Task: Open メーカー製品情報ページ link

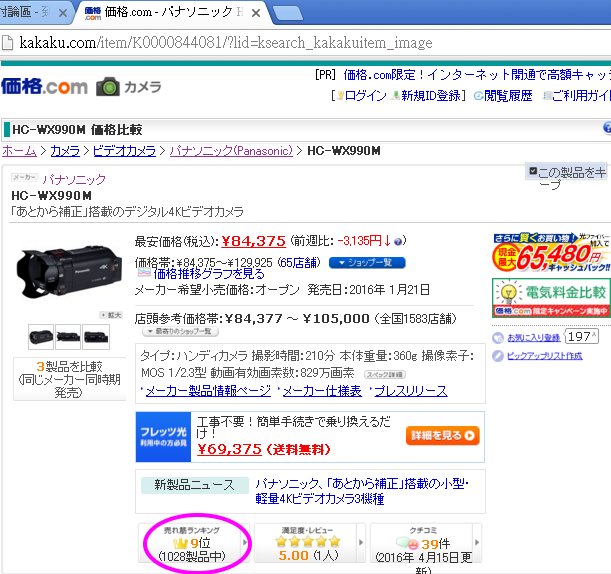Action: pos(208,391)
